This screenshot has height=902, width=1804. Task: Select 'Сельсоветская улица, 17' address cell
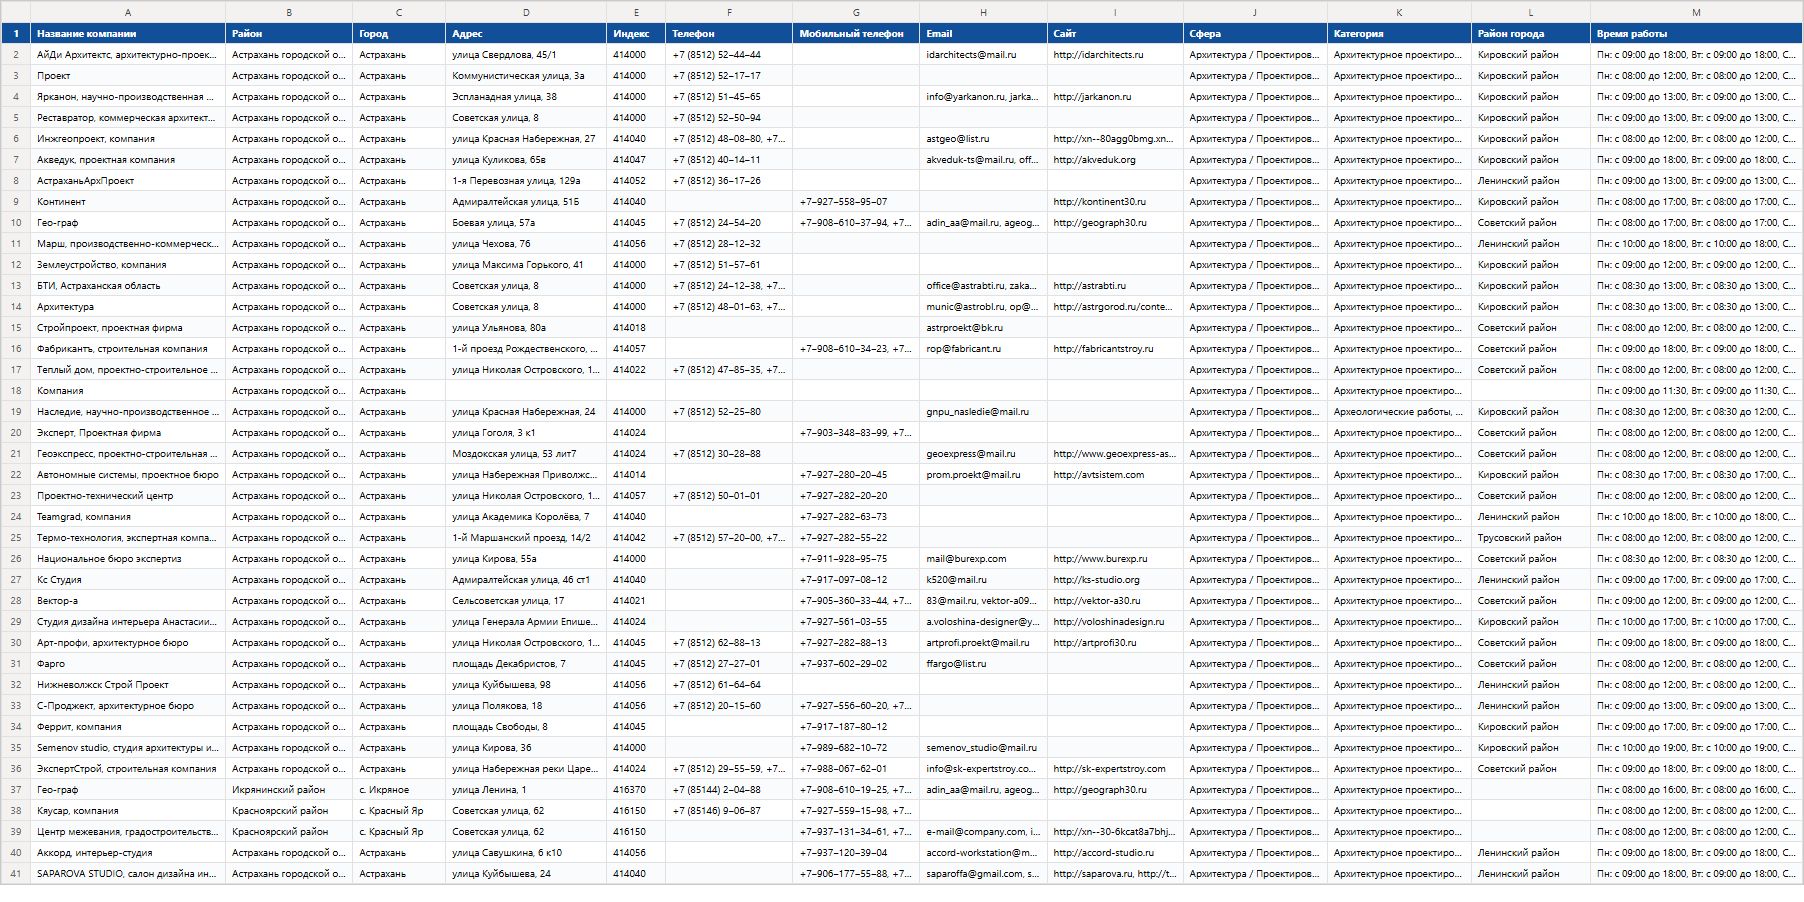coord(526,601)
